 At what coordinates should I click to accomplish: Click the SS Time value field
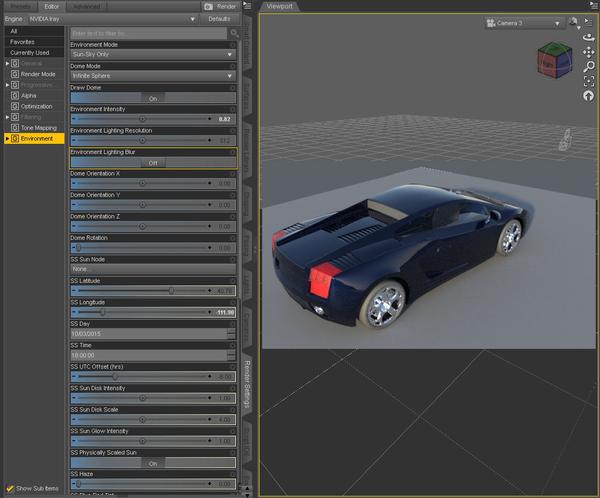tap(149, 355)
